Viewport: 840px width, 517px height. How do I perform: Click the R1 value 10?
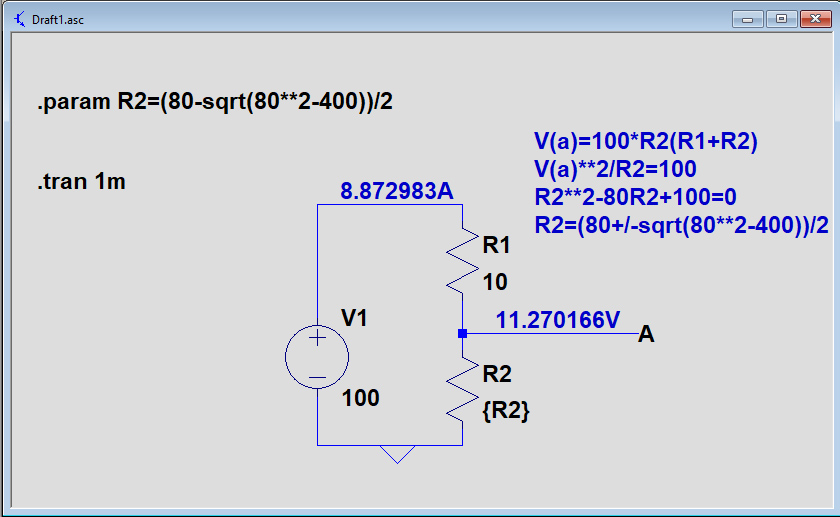coord(495,282)
